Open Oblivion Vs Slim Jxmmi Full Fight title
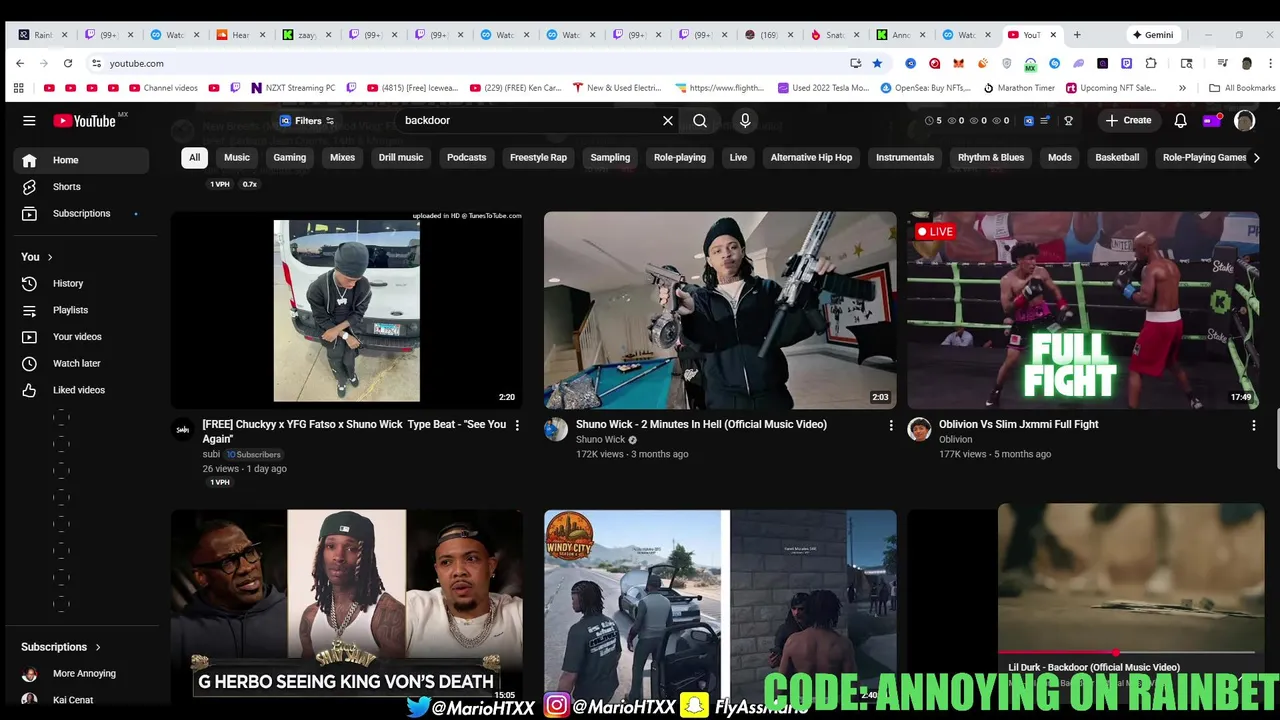 coord(1018,425)
